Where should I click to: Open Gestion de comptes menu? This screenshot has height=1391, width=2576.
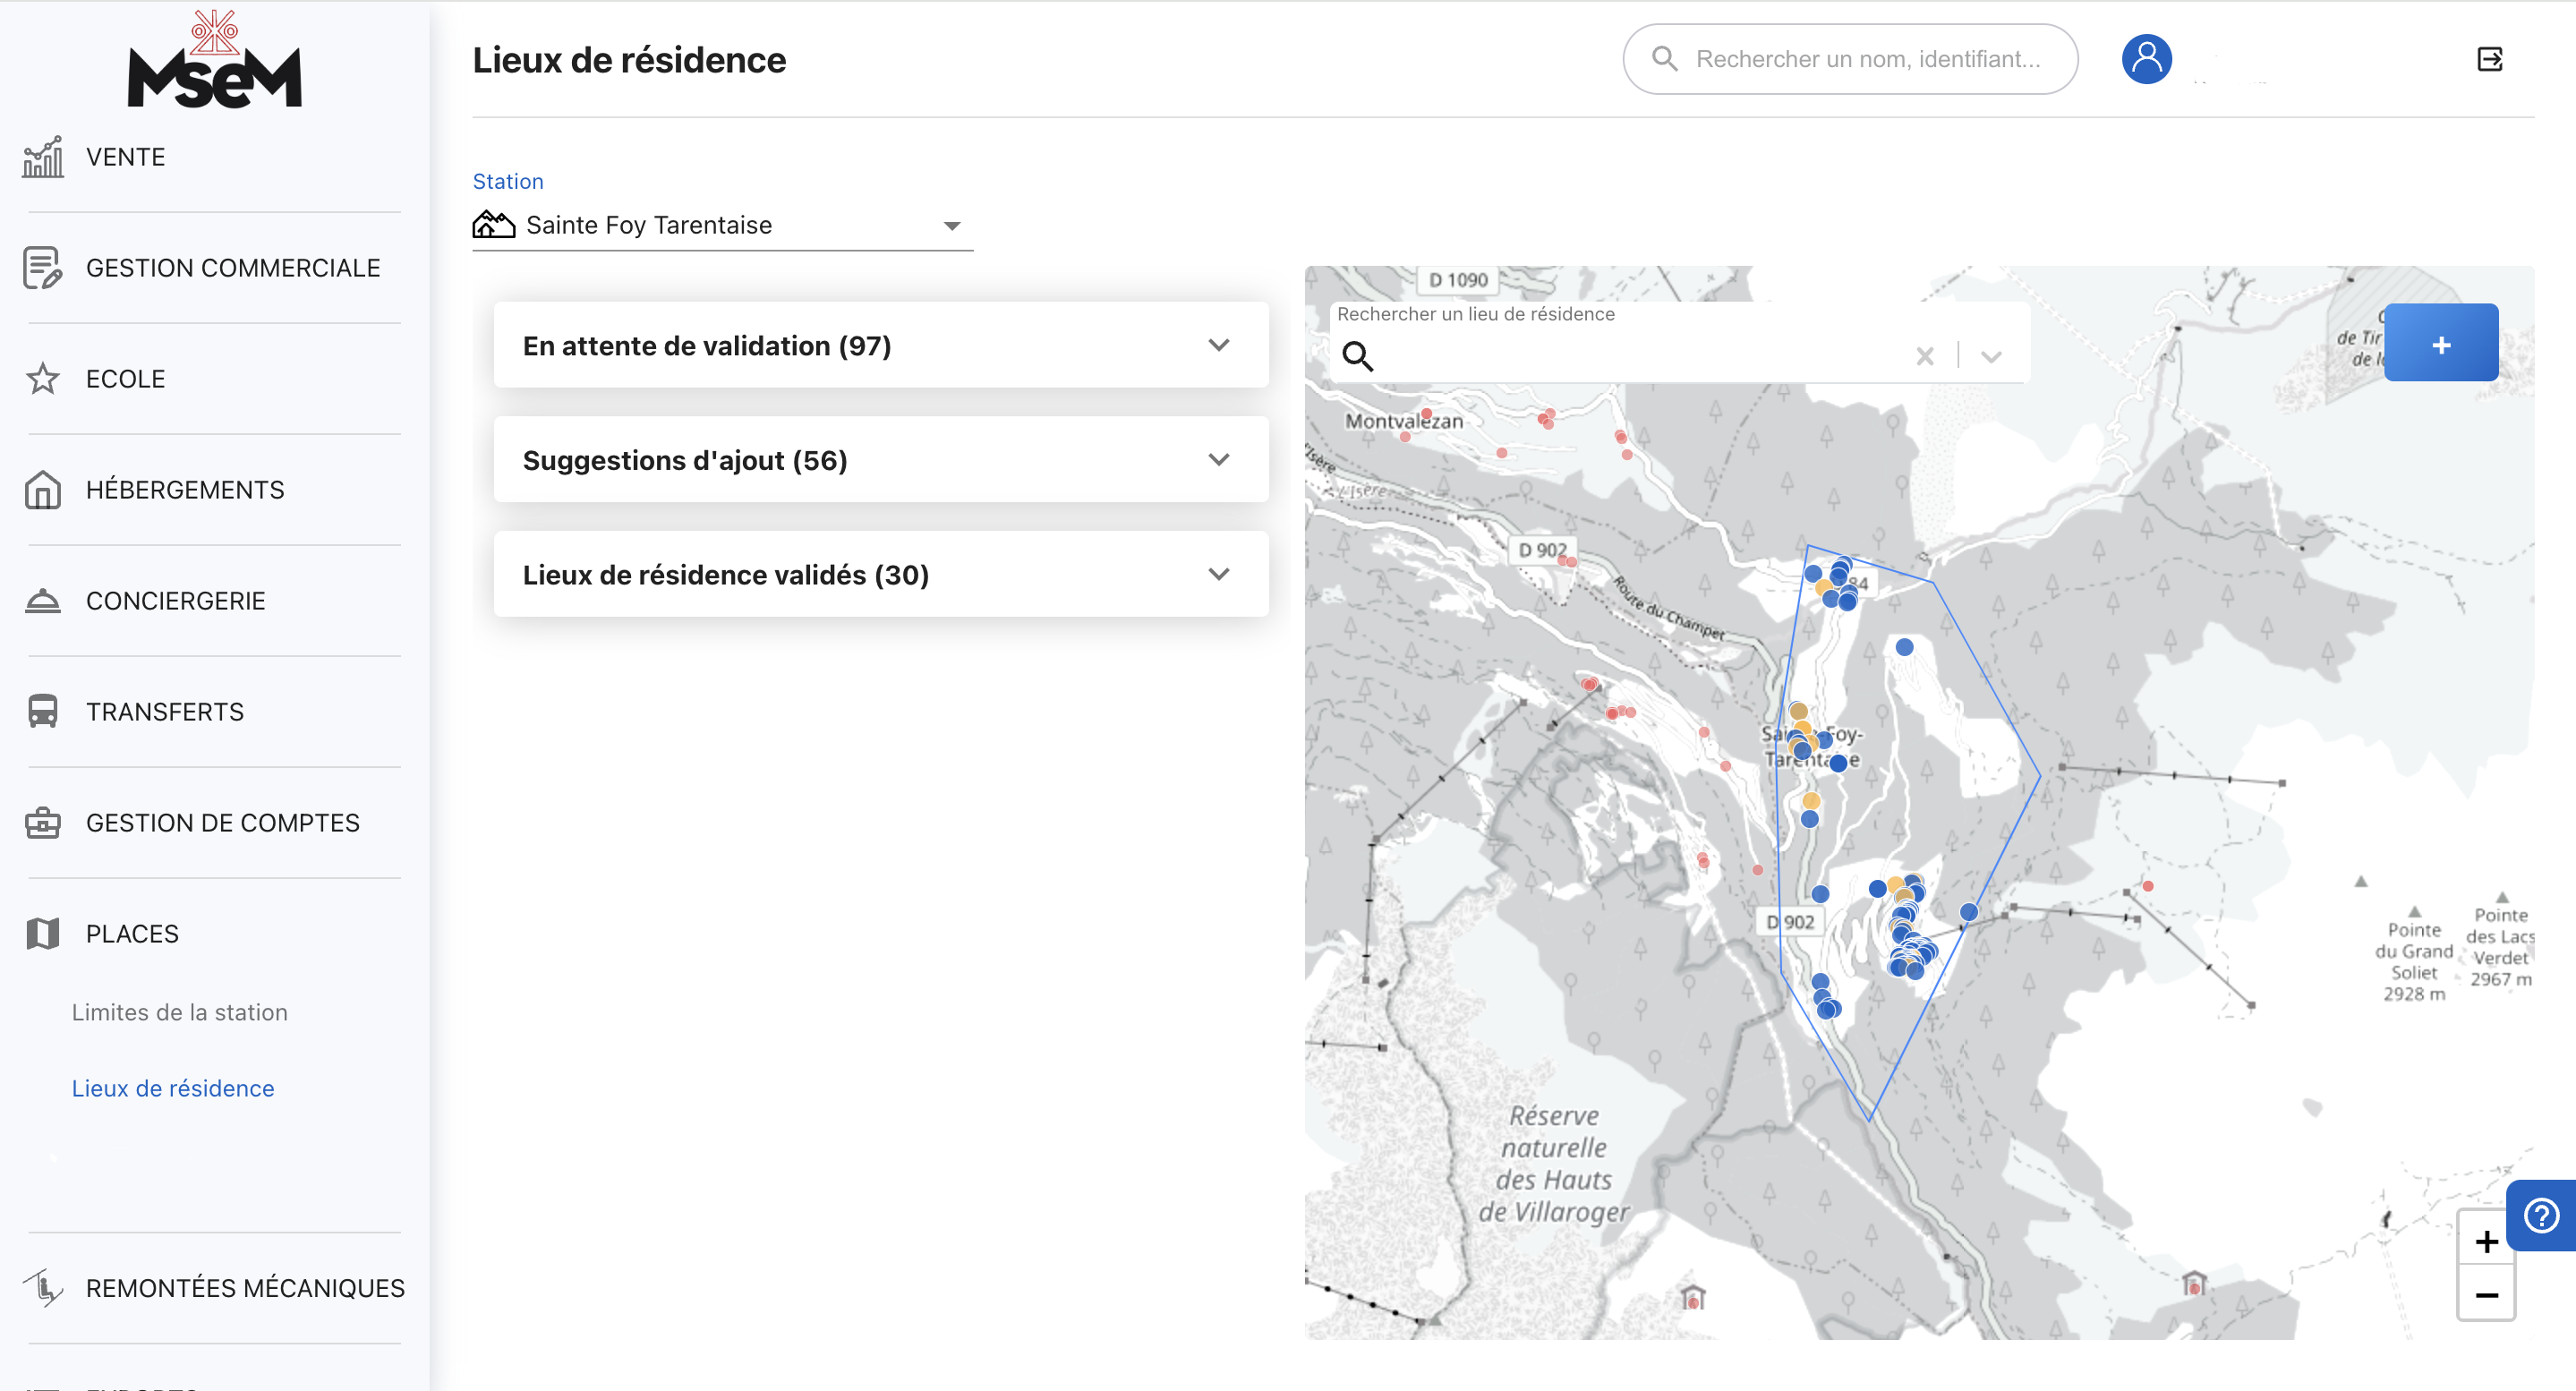(222, 822)
